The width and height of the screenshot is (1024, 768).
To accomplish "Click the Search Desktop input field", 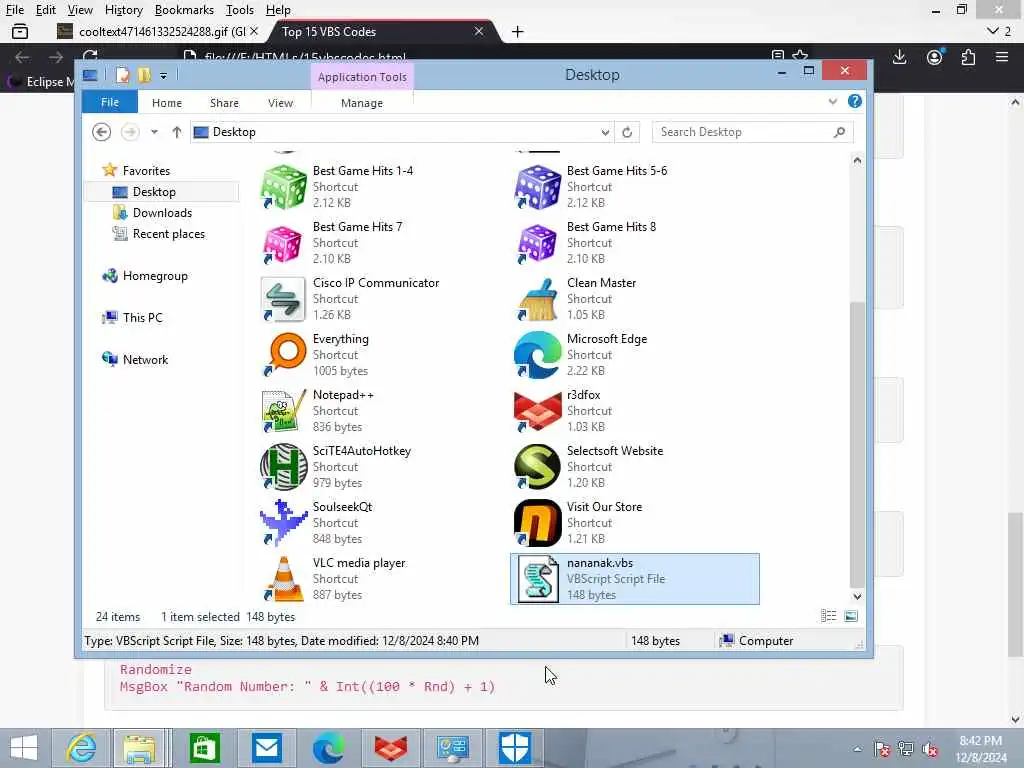I will coord(752,132).
